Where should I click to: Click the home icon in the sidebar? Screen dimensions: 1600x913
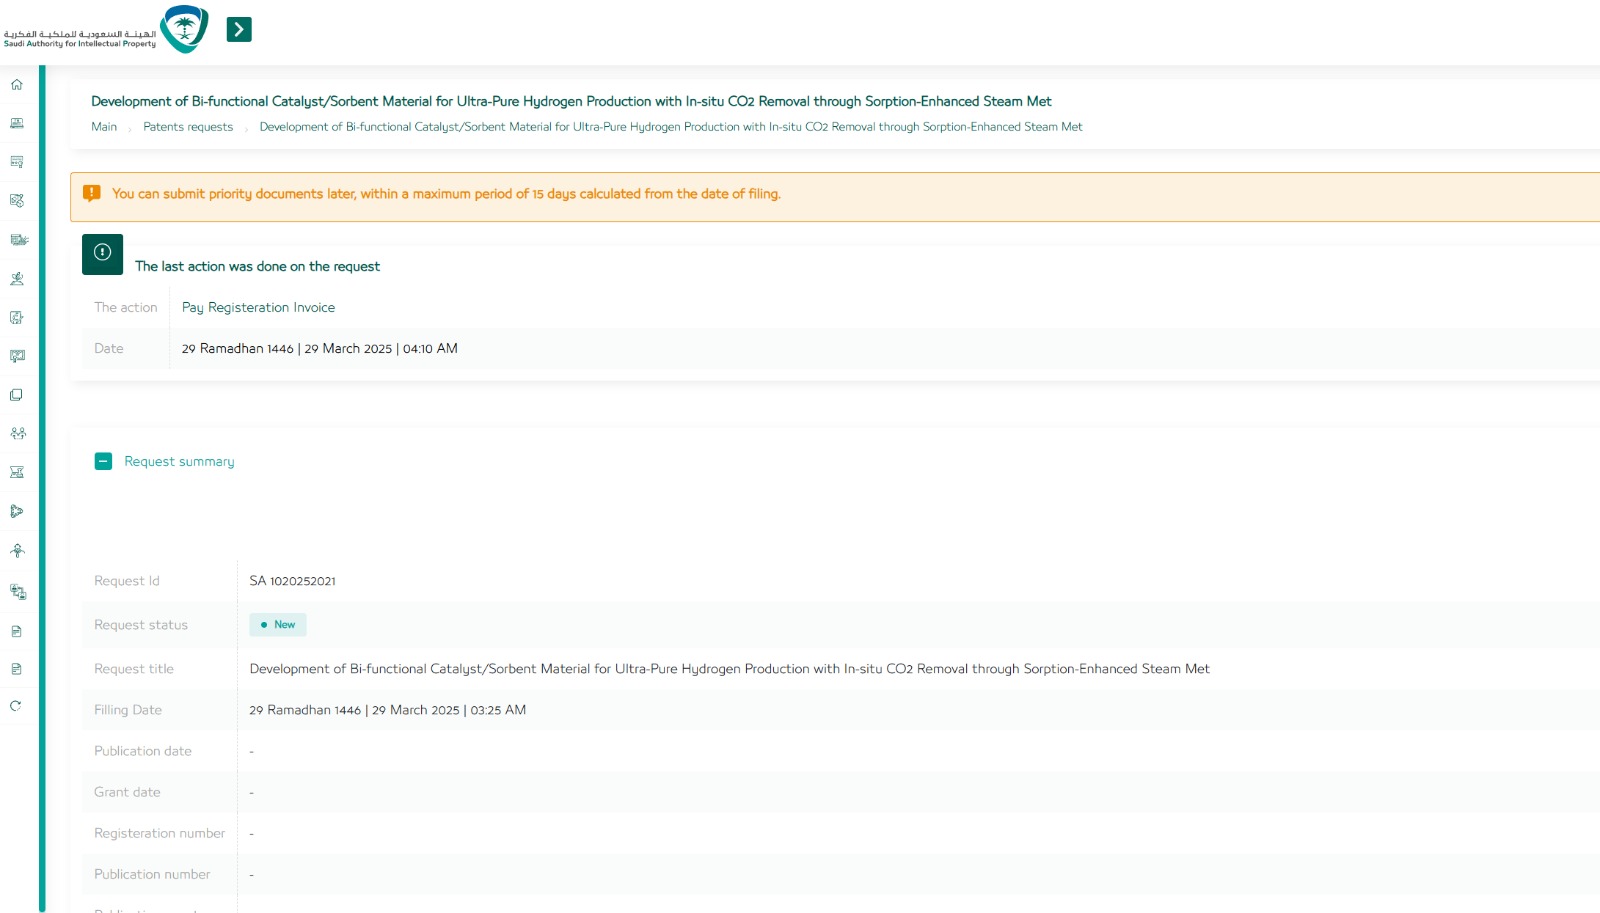coord(17,85)
